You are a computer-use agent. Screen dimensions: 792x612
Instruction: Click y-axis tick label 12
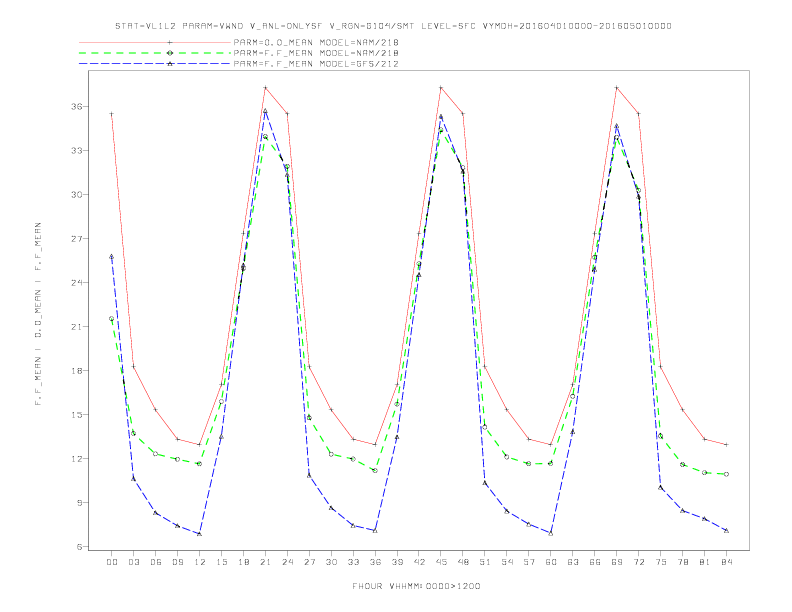point(76,458)
